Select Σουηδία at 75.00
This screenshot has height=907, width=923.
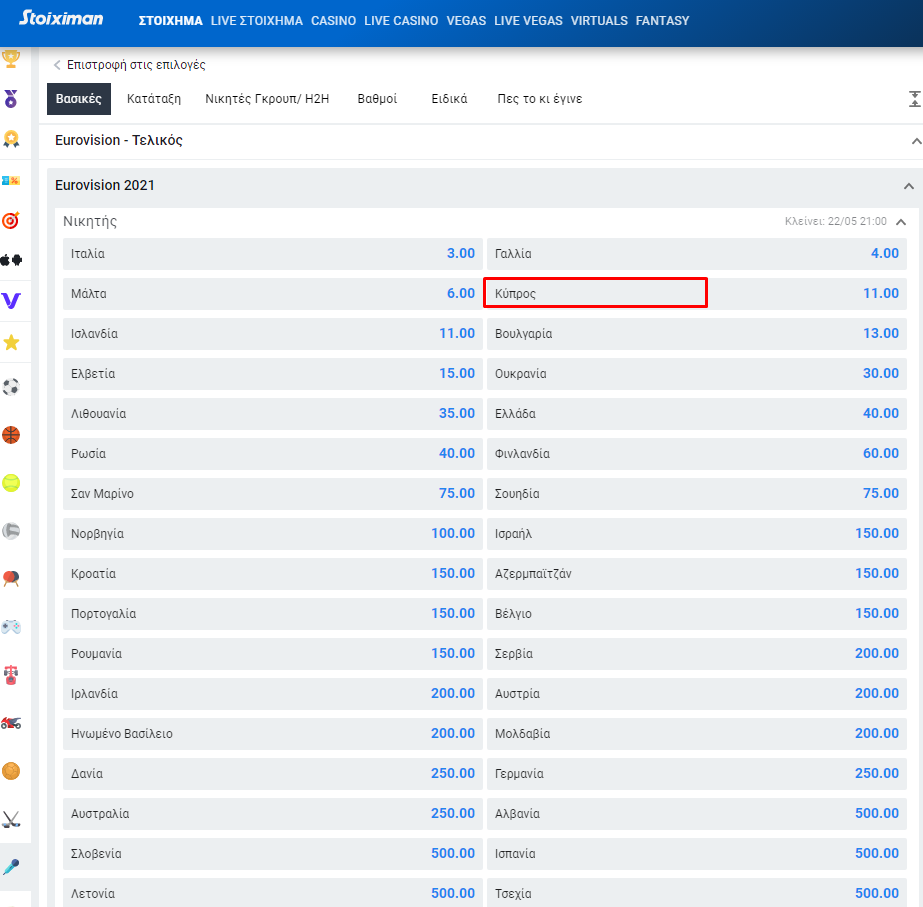pos(697,494)
